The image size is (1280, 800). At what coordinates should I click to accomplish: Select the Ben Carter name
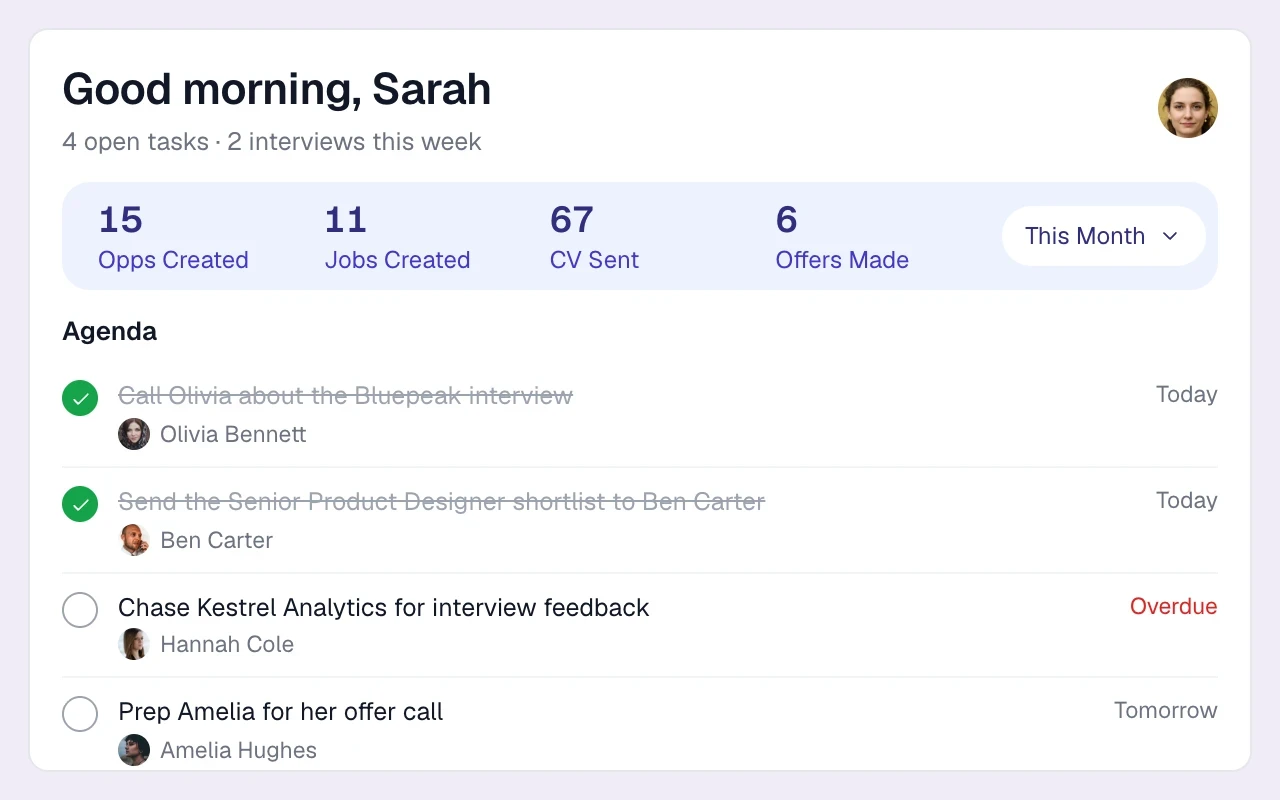pos(216,540)
